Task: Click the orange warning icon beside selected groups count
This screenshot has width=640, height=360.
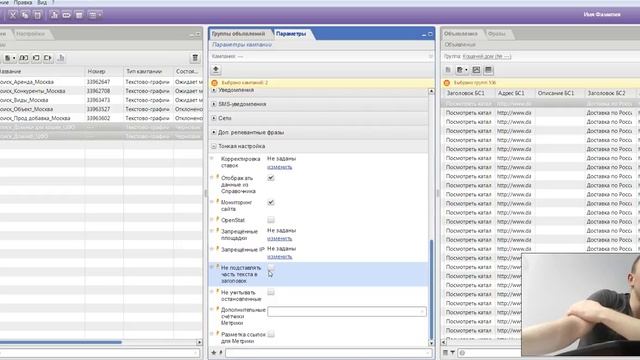Action: pyautogui.click(x=447, y=83)
